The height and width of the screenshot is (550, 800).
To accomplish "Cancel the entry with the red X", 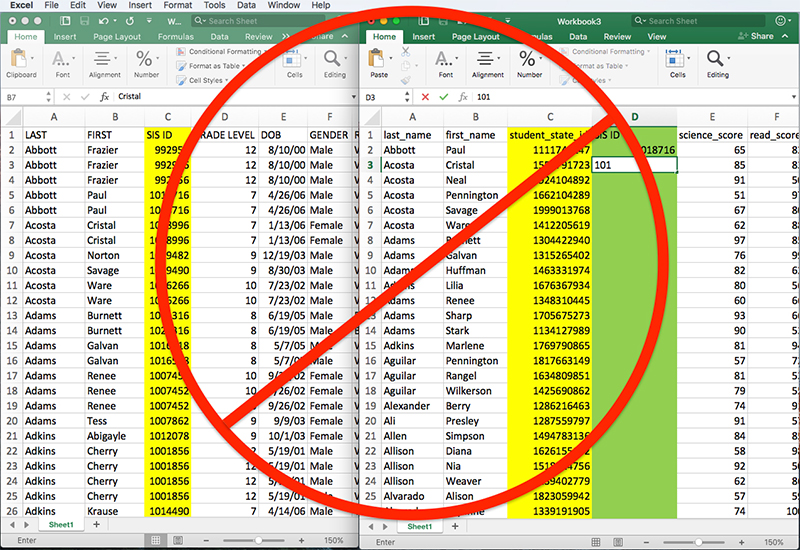I will [425, 97].
